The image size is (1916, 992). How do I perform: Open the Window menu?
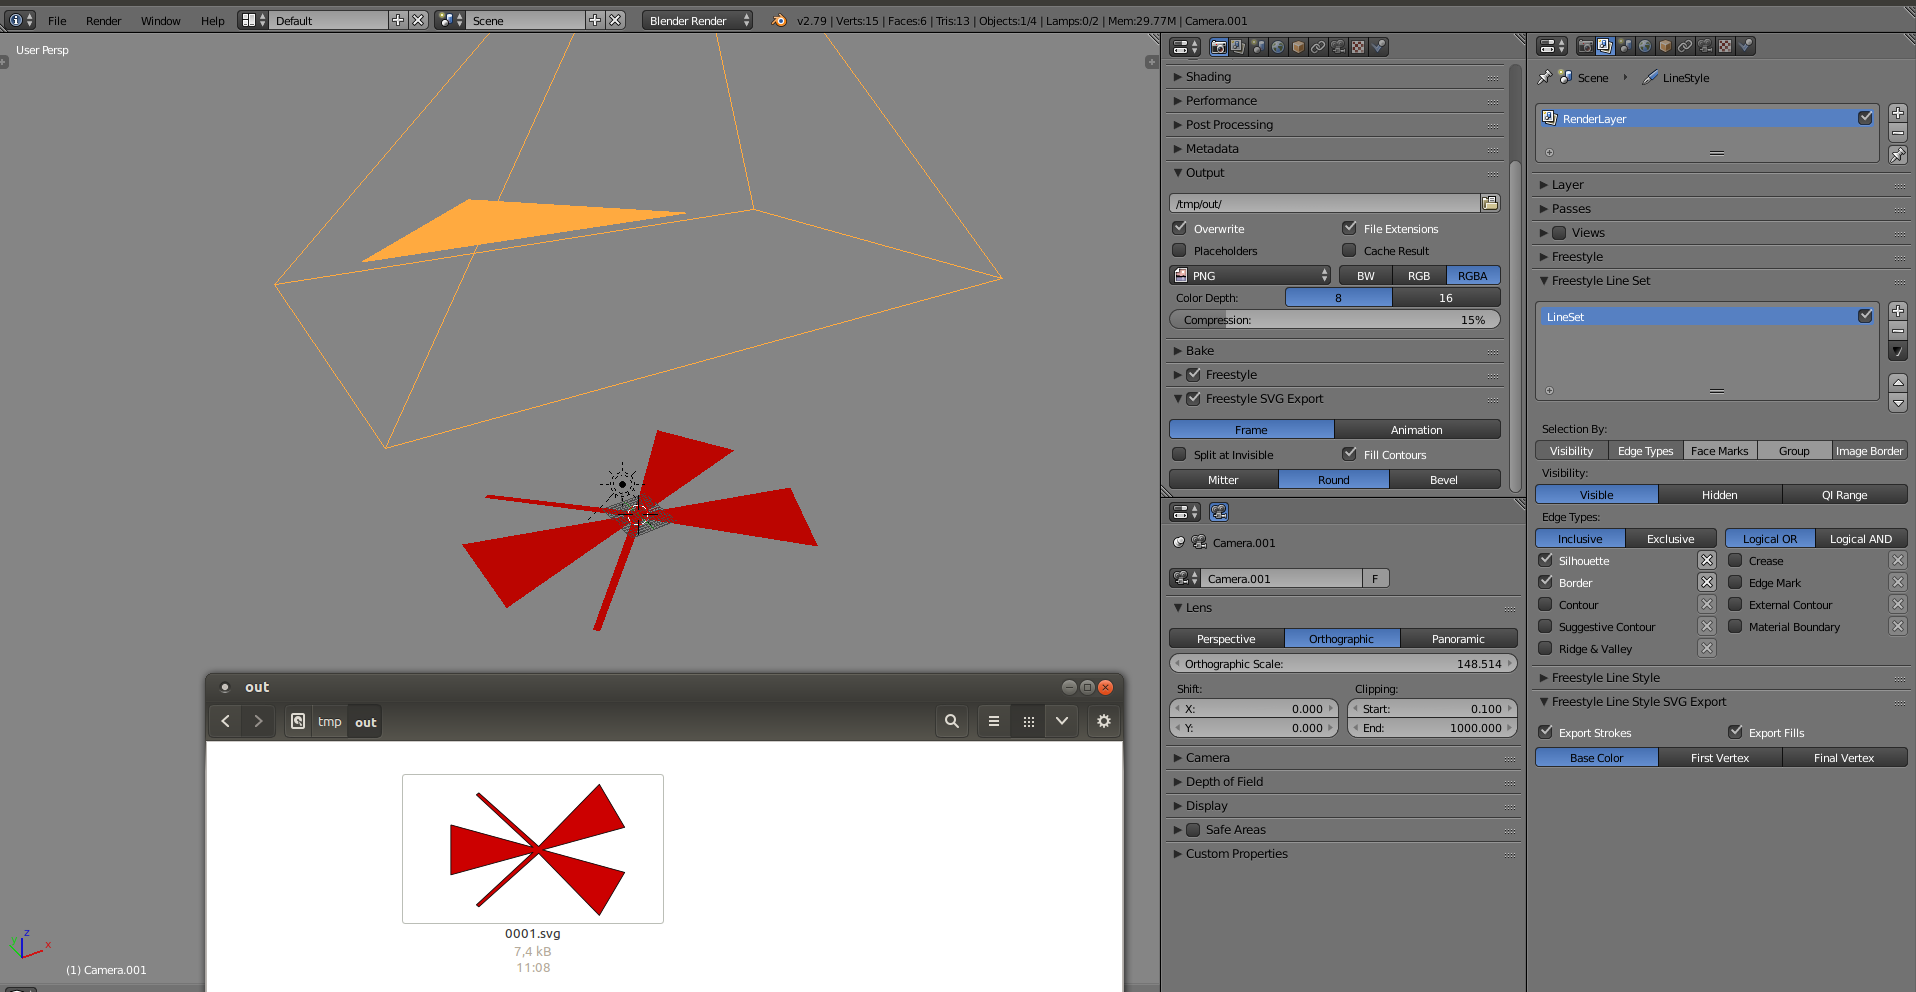tap(160, 20)
